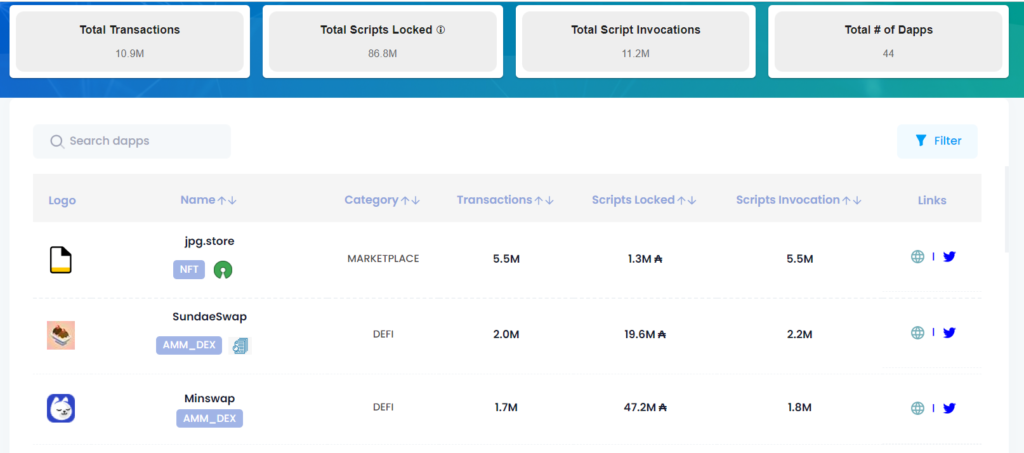Open the Minswap dapp name
The height and width of the screenshot is (453, 1024).
pos(210,398)
